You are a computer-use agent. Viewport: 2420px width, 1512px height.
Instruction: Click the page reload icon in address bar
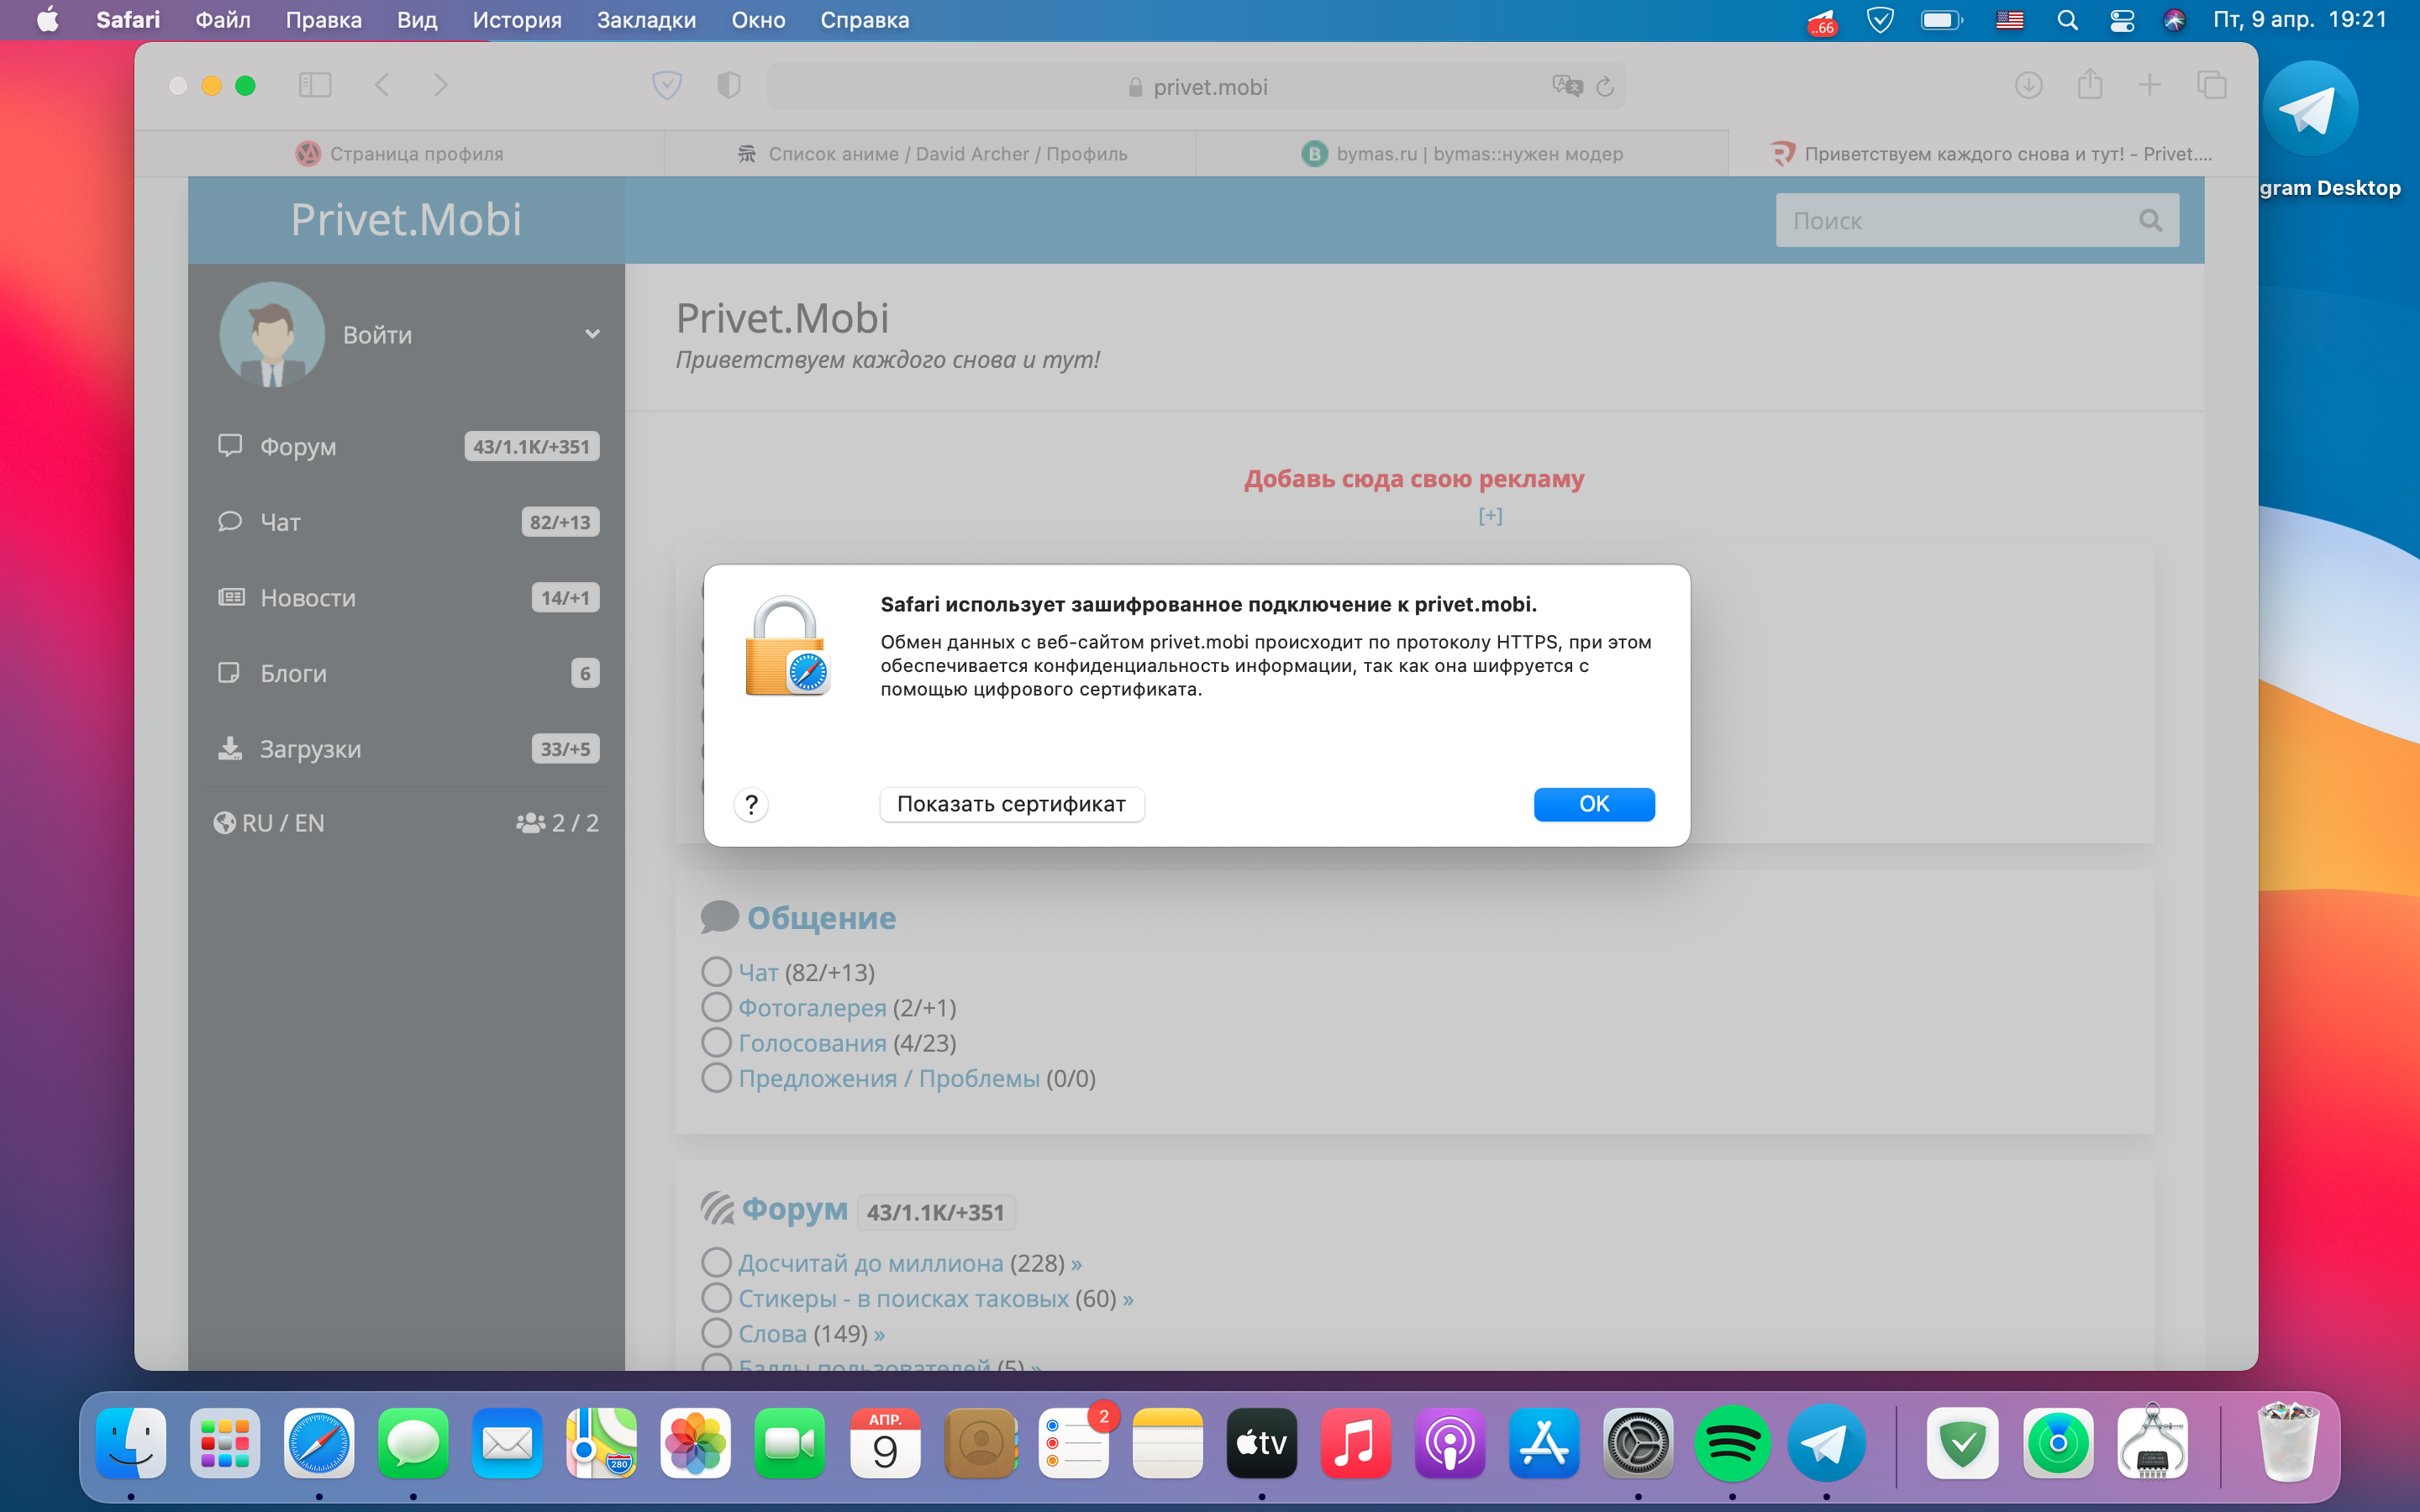point(1605,87)
